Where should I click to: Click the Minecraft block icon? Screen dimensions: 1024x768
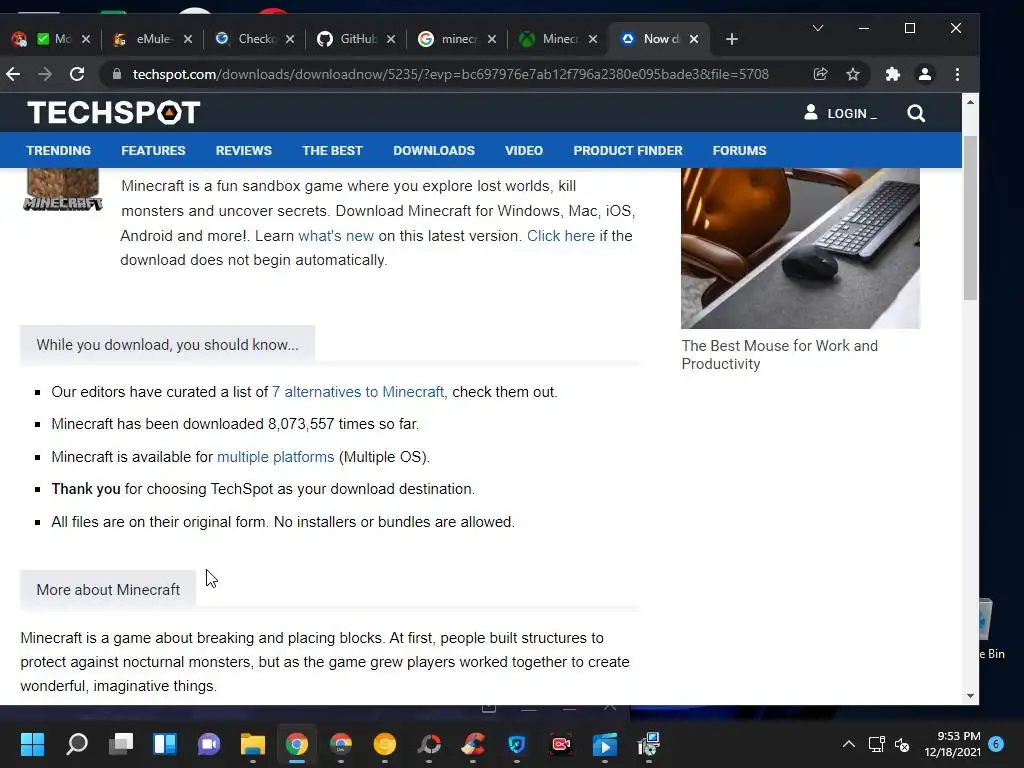[63, 189]
